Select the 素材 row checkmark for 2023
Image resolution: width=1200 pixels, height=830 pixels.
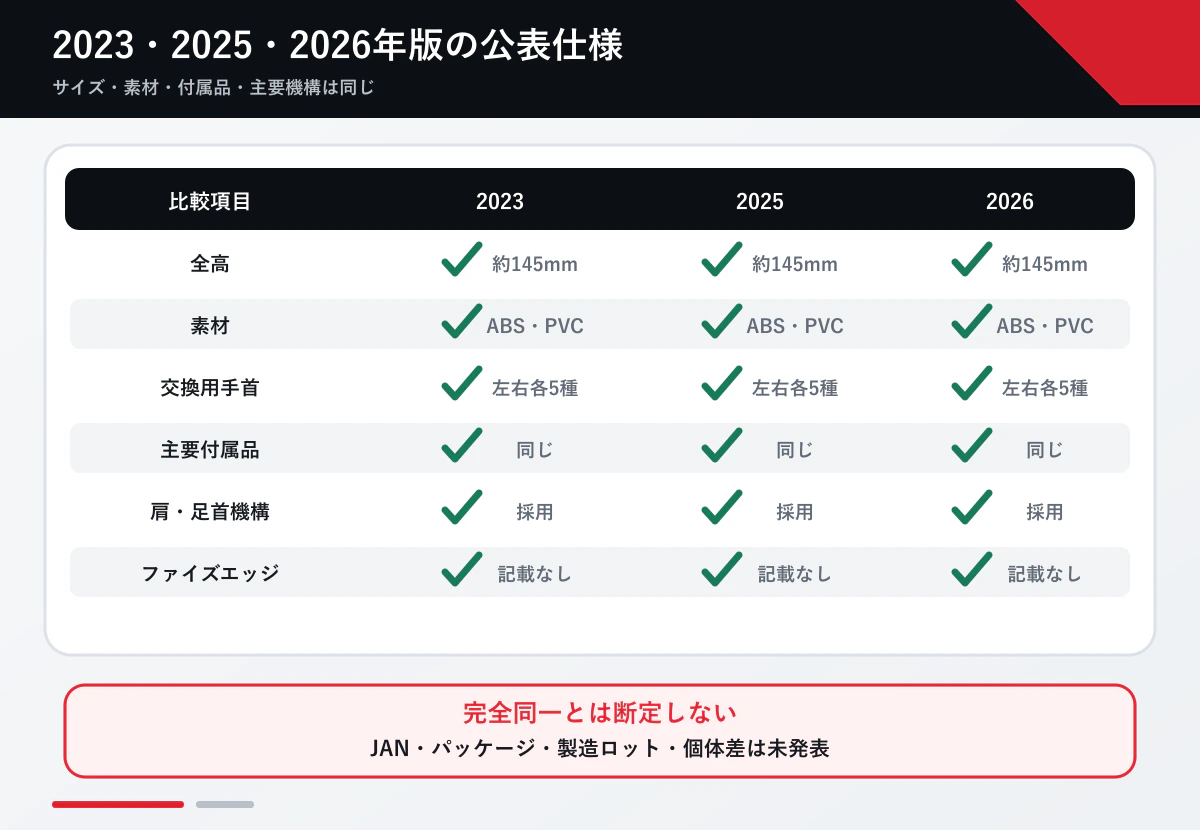pyautogui.click(x=462, y=321)
